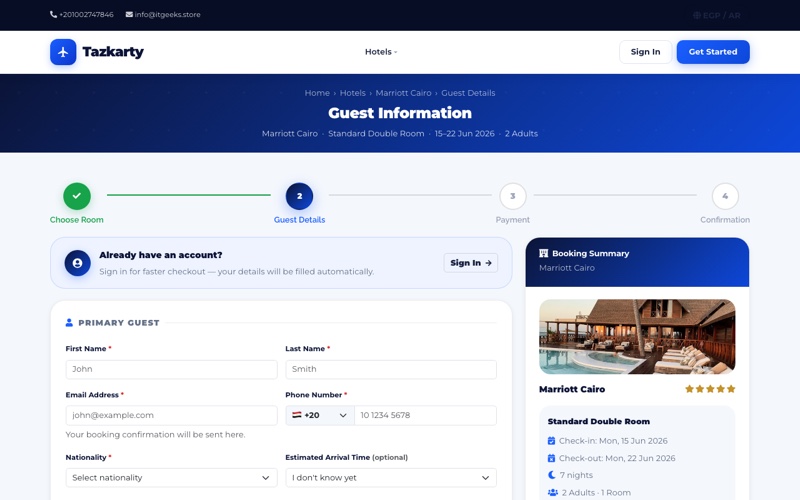The width and height of the screenshot is (800, 500).
Task: Select step 2 Guest Details circle
Action: click(x=299, y=196)
